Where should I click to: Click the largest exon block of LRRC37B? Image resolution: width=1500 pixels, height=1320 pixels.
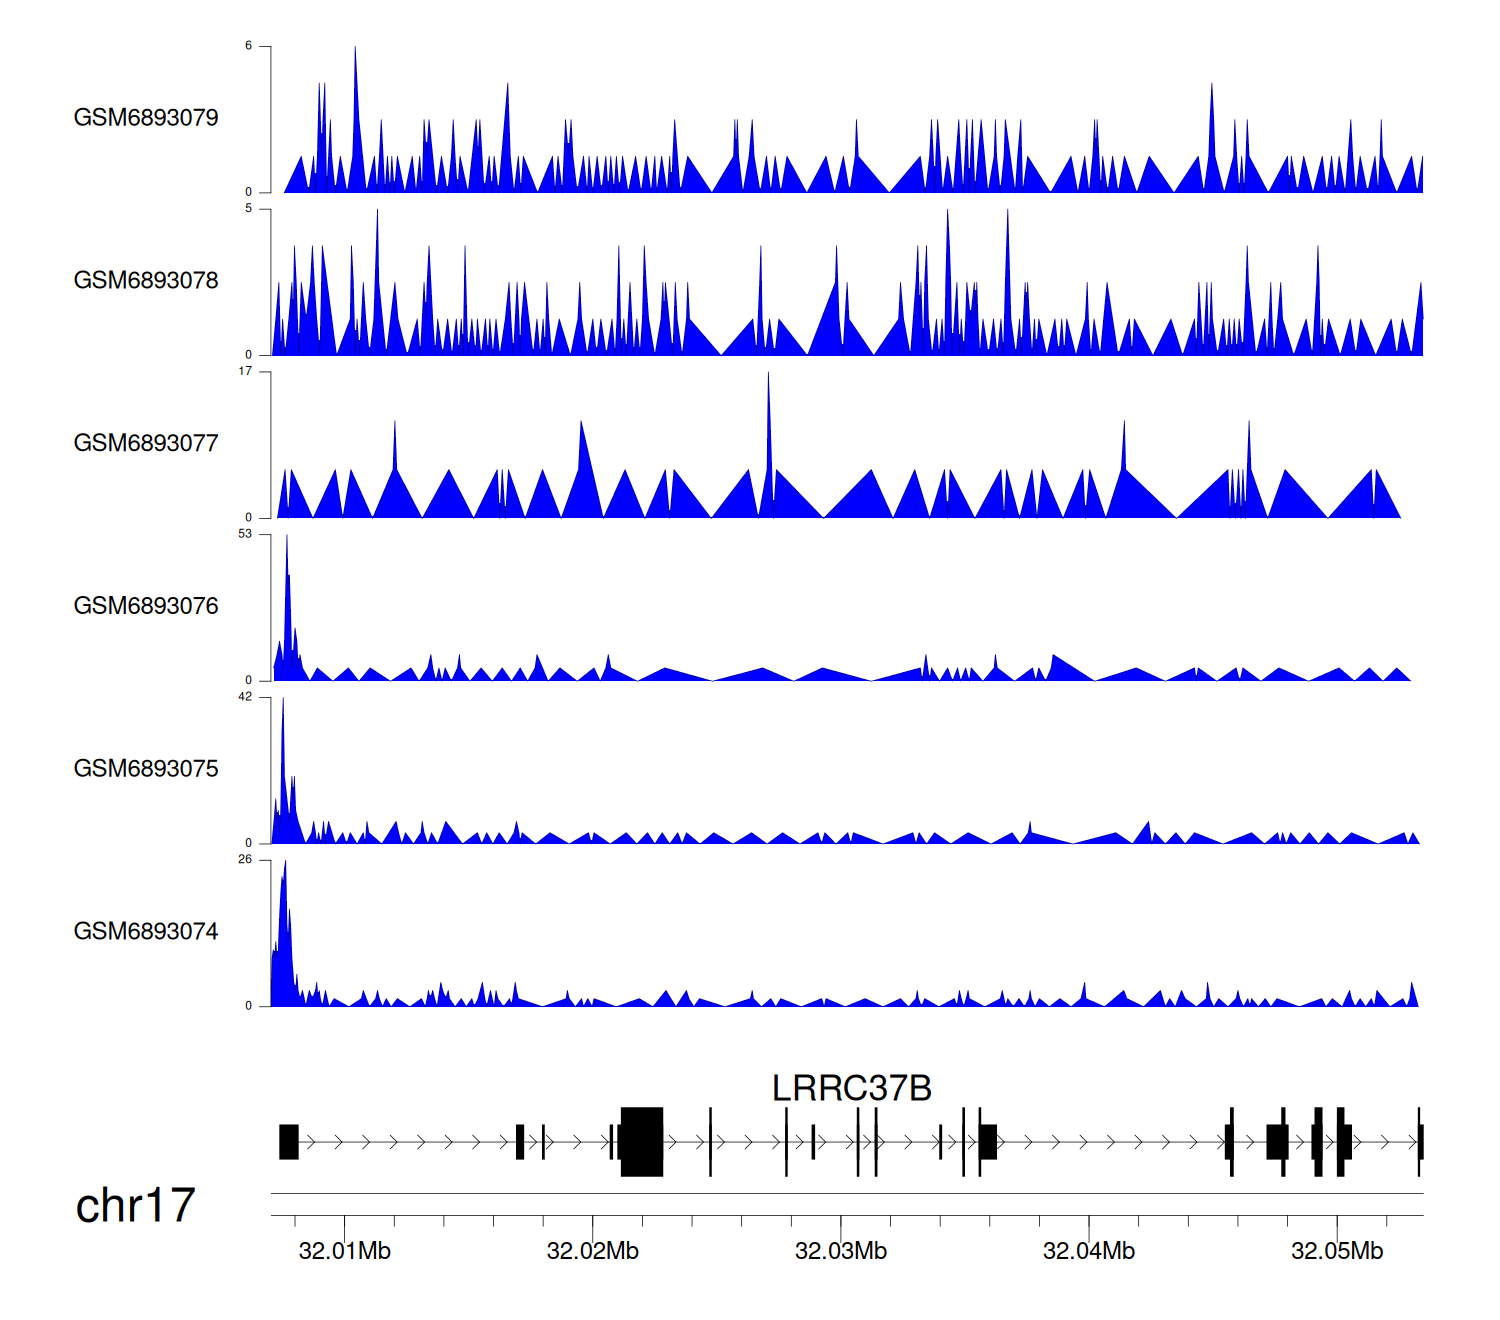pyautogui.click(x=642, y=1141)
